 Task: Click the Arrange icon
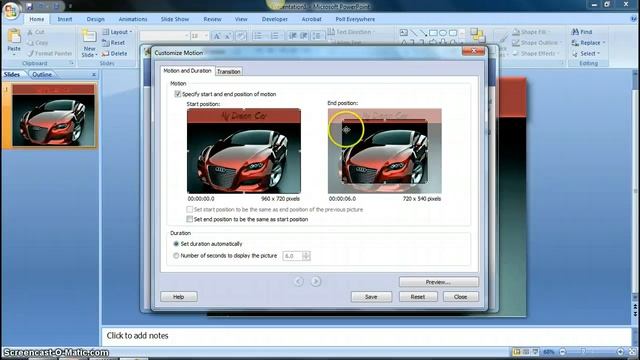click(478, 36)
